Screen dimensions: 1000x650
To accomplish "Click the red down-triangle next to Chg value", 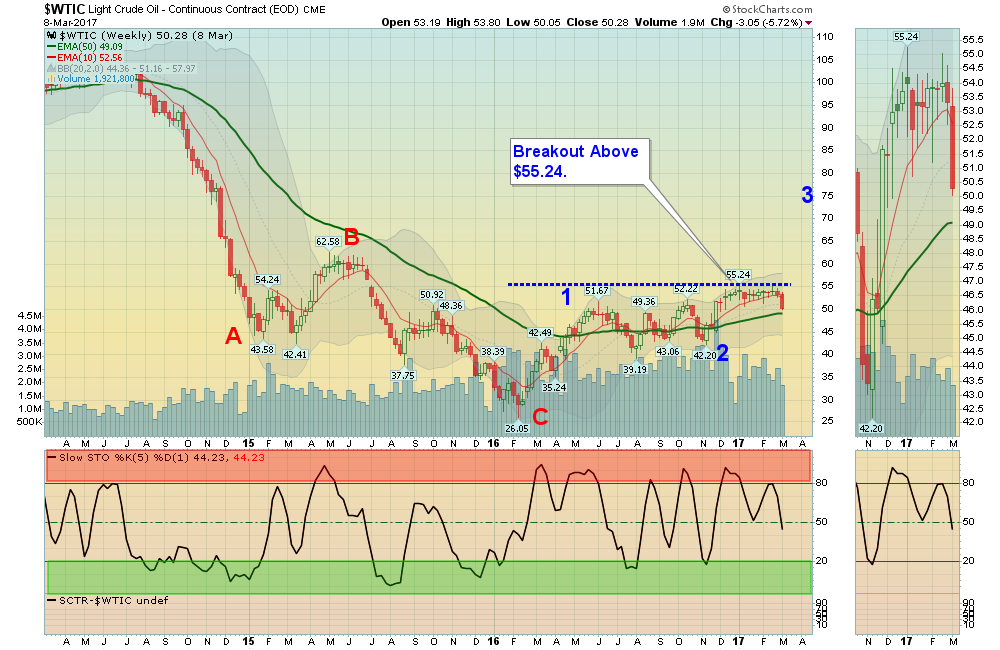I will [809, 23].
